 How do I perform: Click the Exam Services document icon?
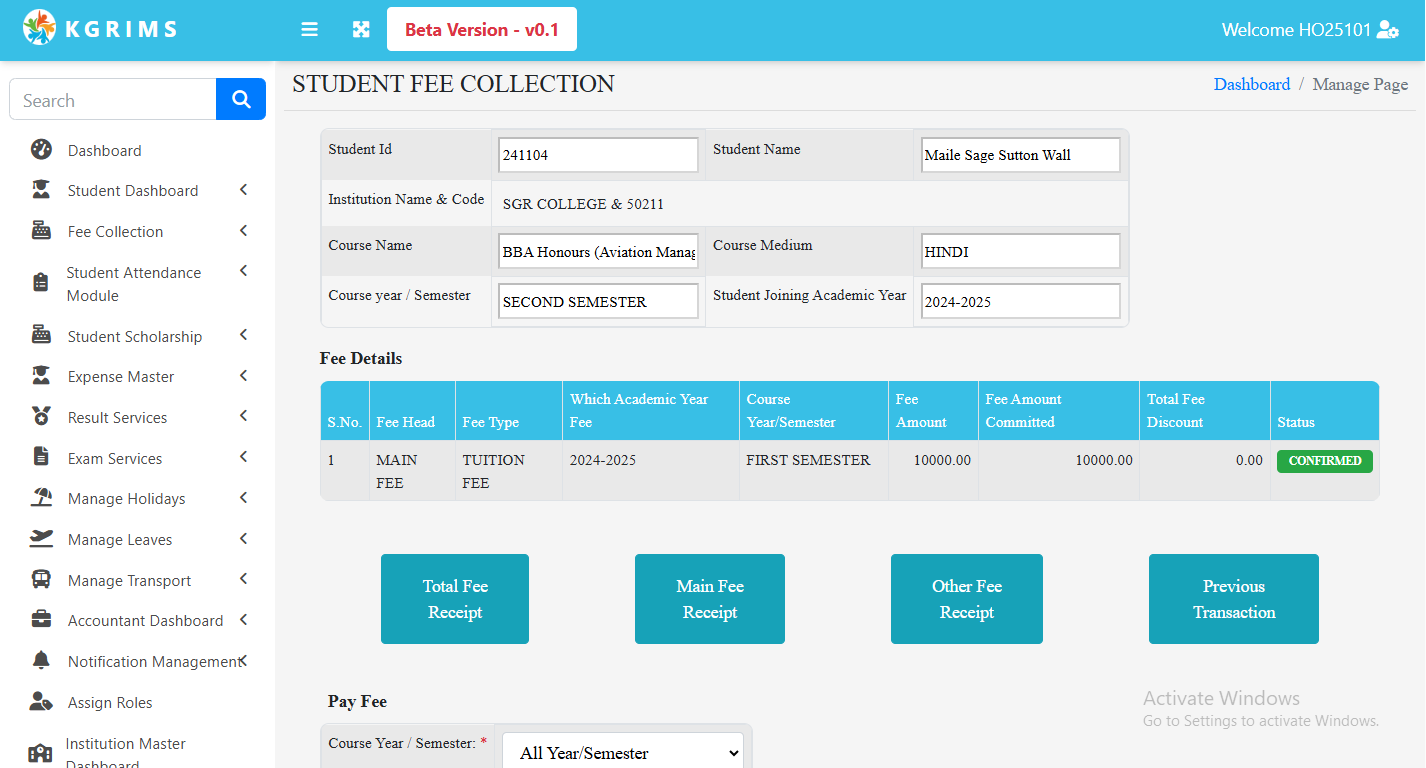point(41,458)
